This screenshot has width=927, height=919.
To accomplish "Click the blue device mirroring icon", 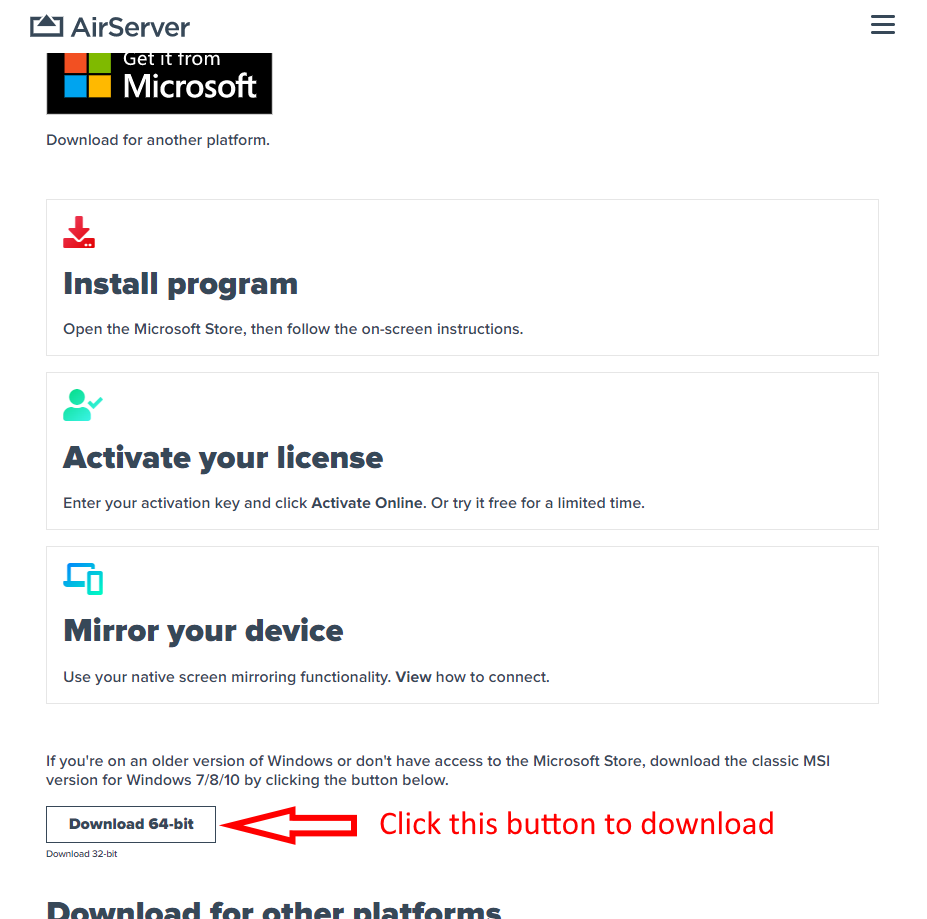I will click(83, 578).
